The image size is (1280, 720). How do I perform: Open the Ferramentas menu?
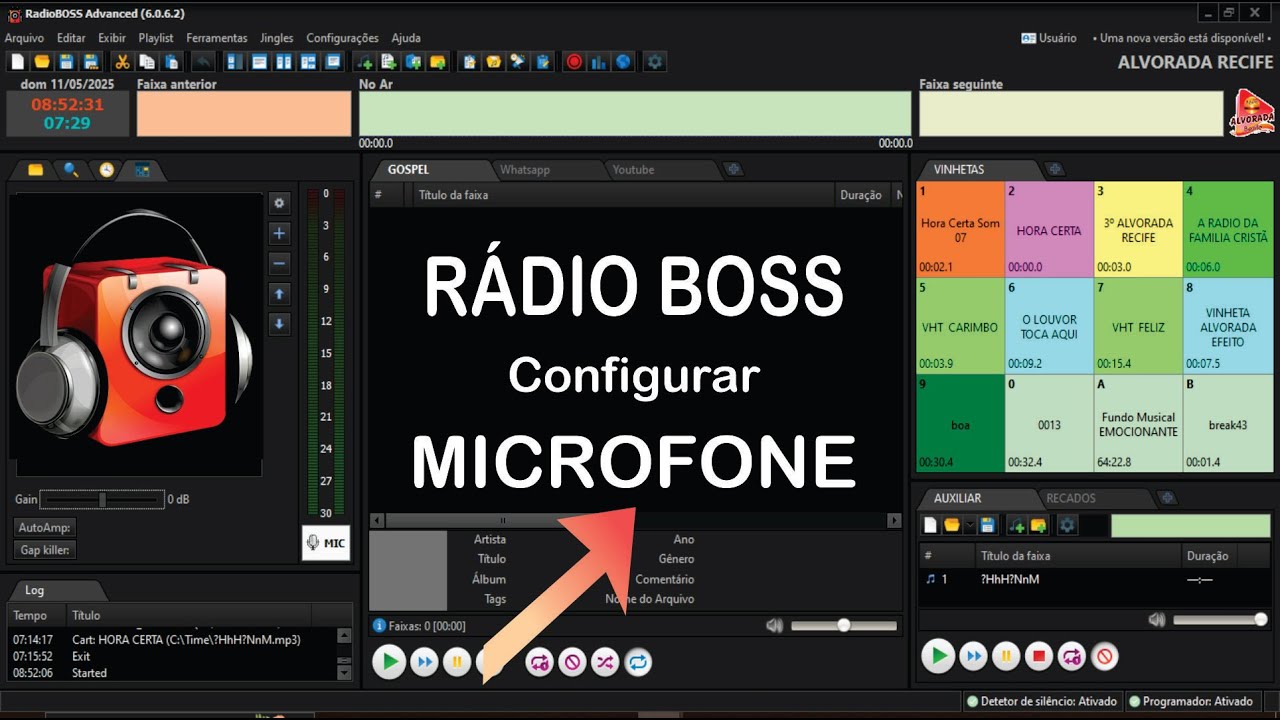tap(217, 38)
